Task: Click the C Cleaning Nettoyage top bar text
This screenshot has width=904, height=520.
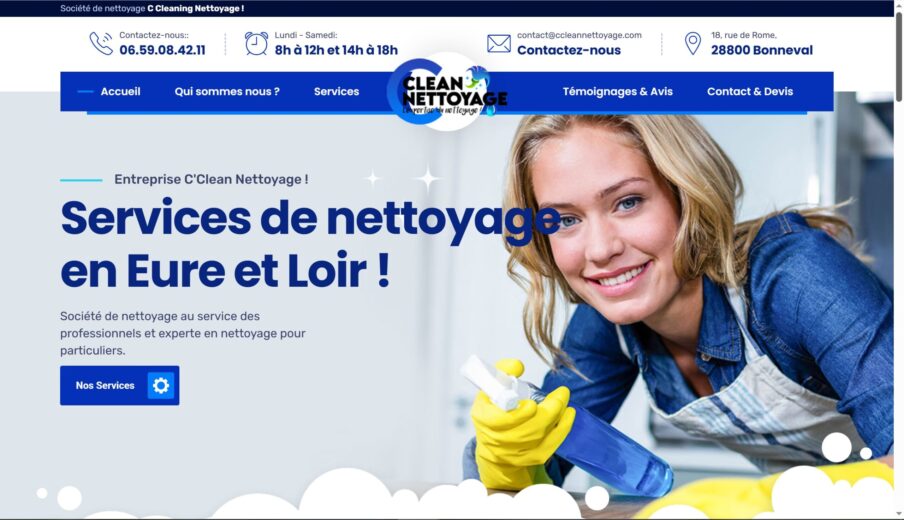Action: [x=195, y=9]
